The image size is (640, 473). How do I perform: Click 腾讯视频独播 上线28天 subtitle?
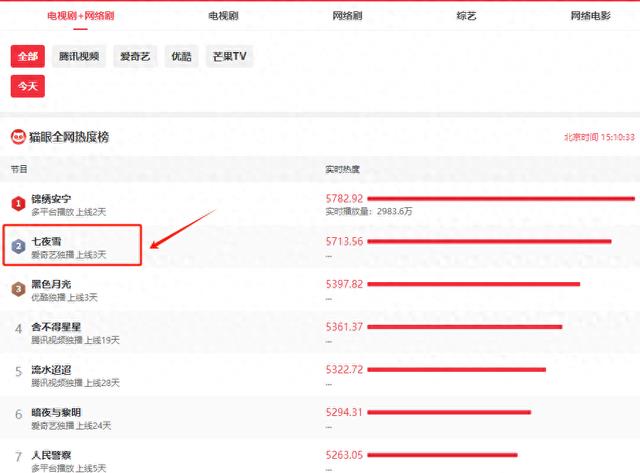click(76, 383)
